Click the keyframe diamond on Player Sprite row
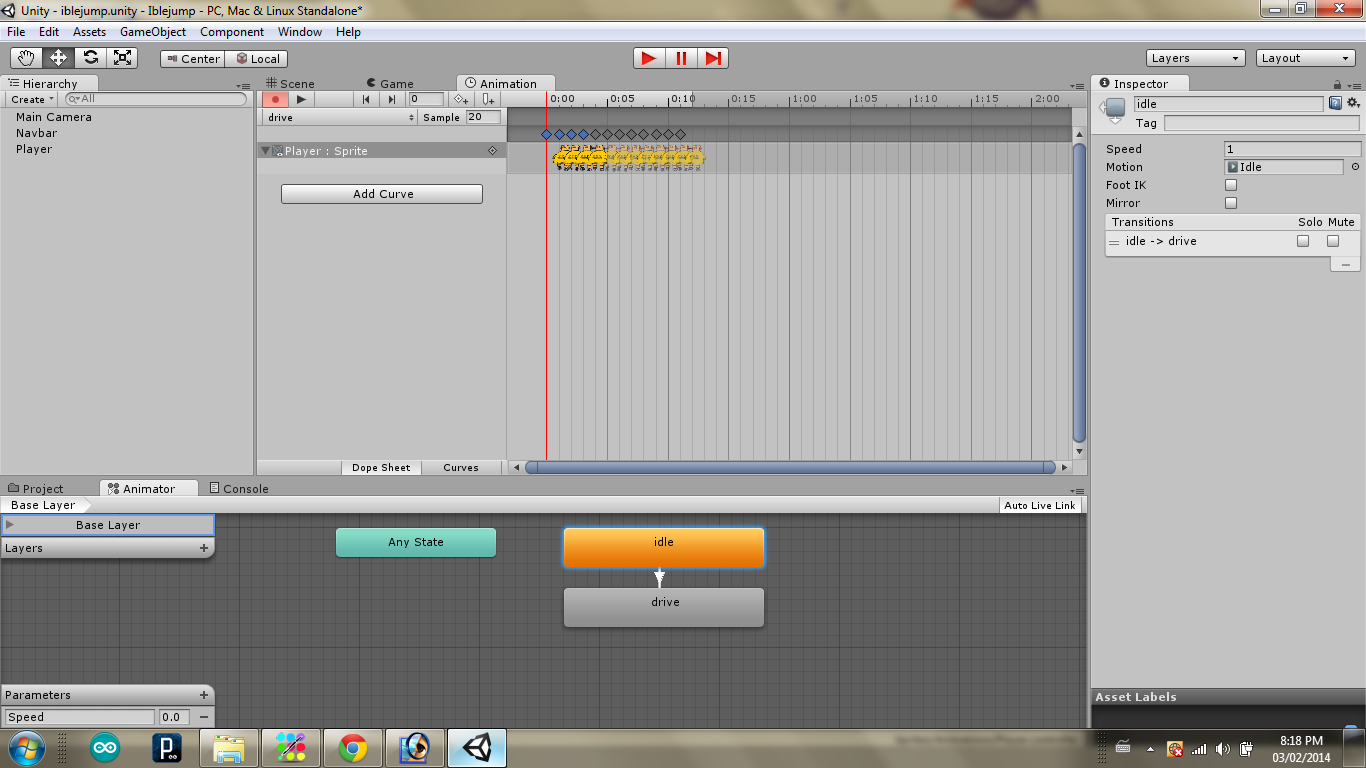 [492, 151]
